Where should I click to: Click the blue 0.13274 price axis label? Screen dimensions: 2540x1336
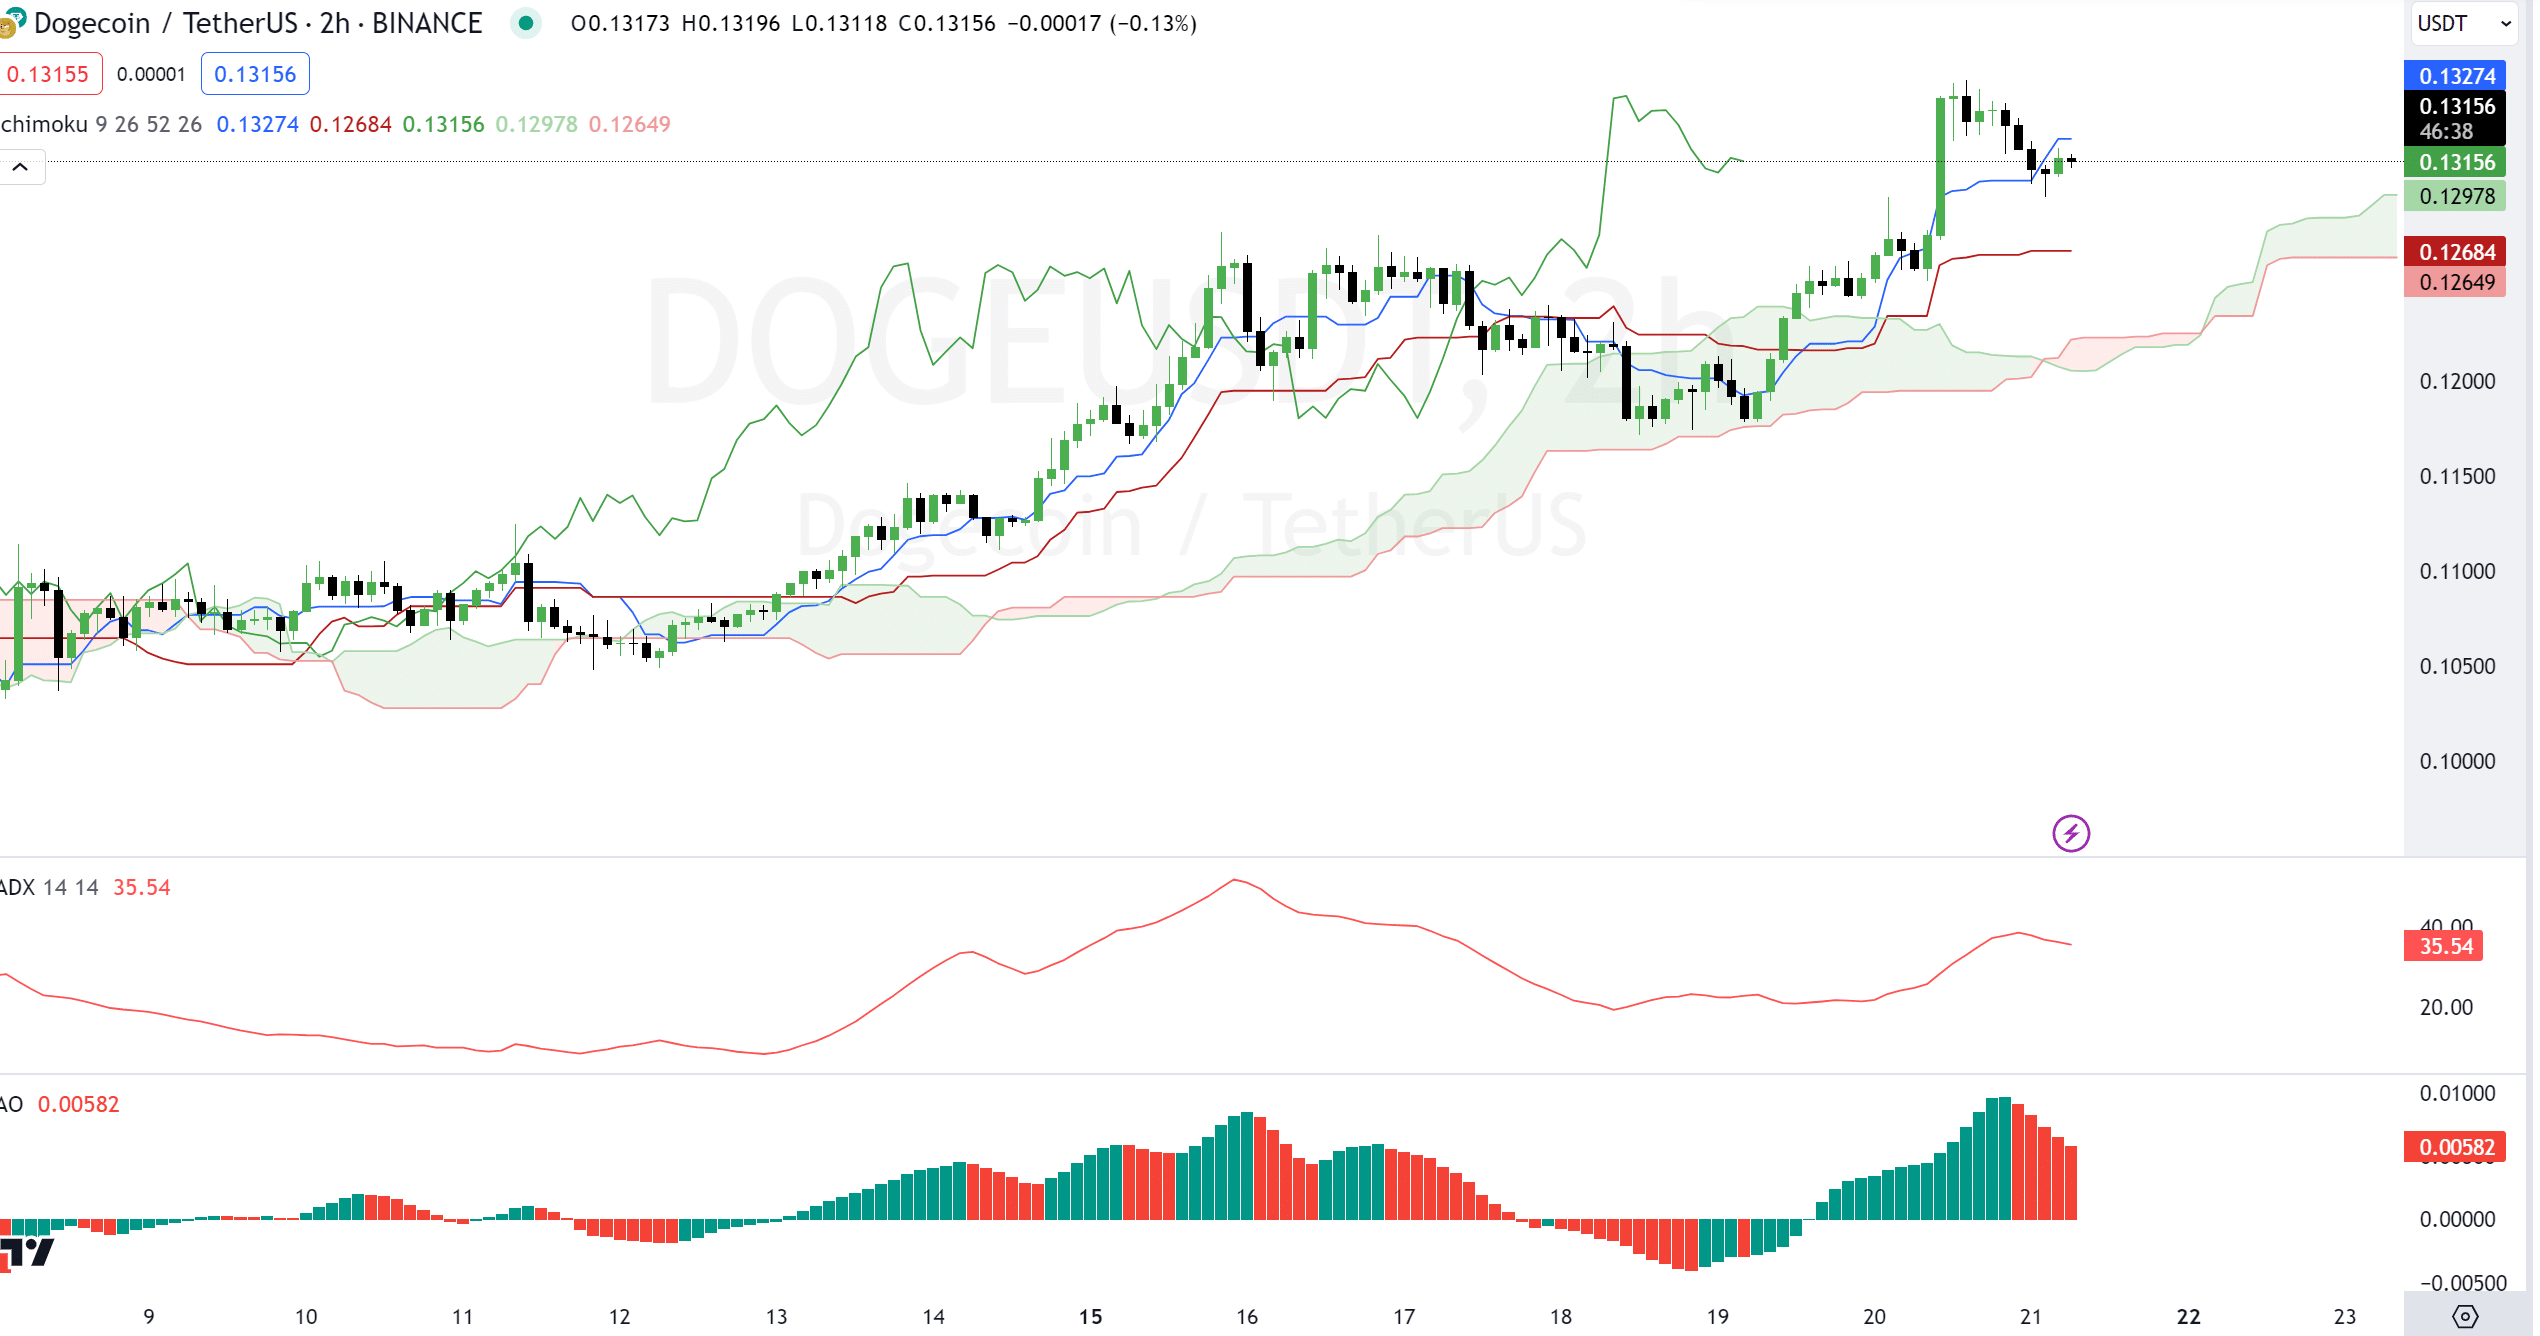tap(2455, 76)
